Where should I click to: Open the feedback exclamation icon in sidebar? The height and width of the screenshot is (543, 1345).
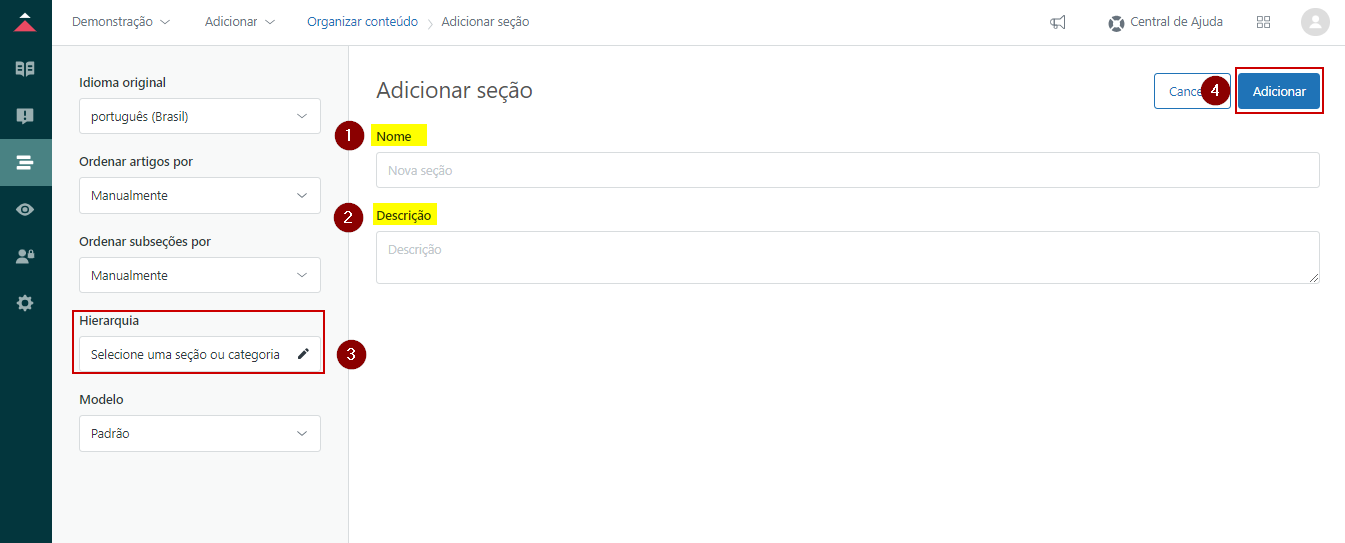26,116
